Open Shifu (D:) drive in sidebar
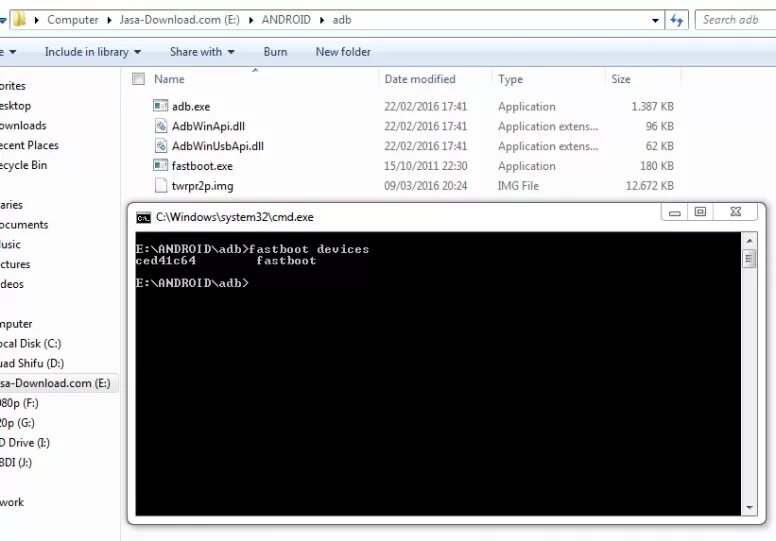Screen dimensions: 776x541 point(32,363)
